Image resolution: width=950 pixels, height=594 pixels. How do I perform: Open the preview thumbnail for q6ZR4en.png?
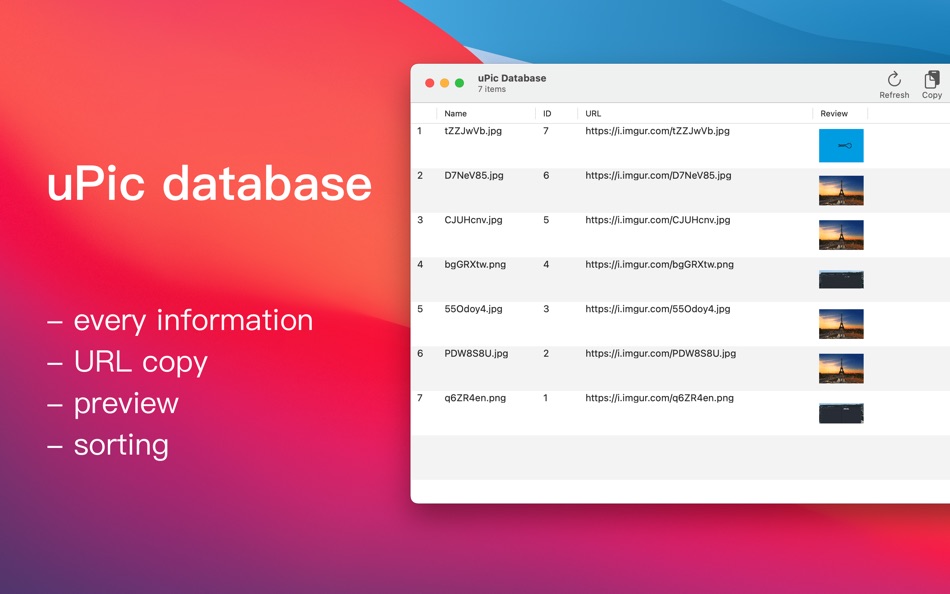point(841,413)
